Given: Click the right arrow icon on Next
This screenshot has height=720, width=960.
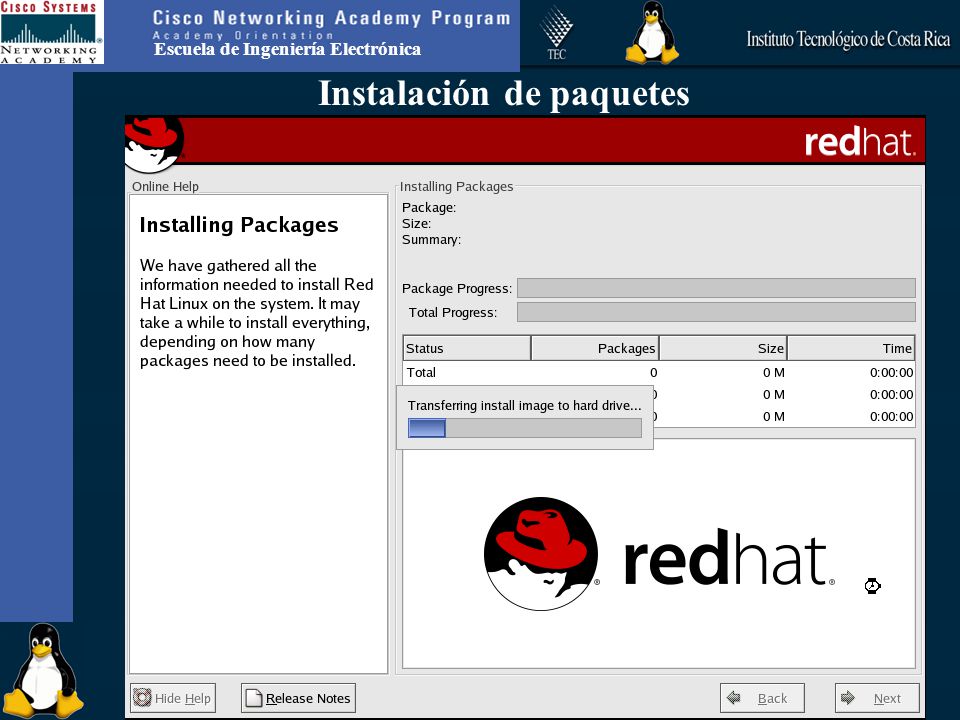Looking at the screenshot, I should tap(848, 697).
